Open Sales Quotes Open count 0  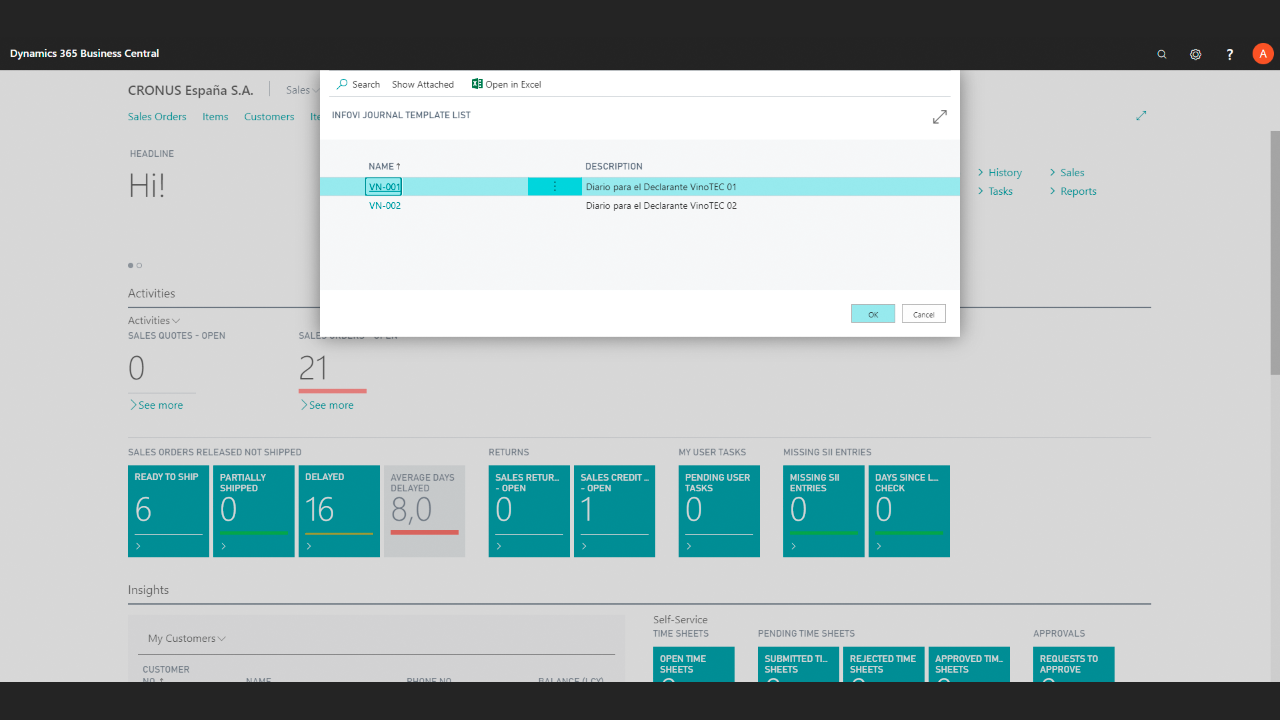point(137,369)
